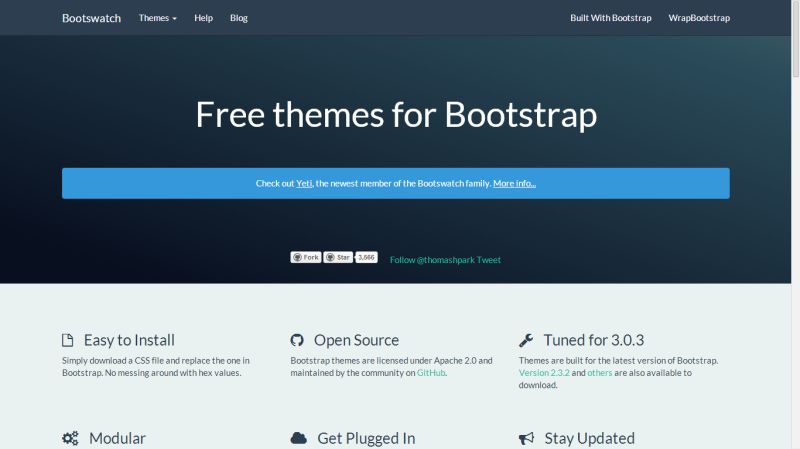The image size is (800, 449).
Task: Click the cloud icon beside Get Plugged In
Action: [x=298, y=438]
